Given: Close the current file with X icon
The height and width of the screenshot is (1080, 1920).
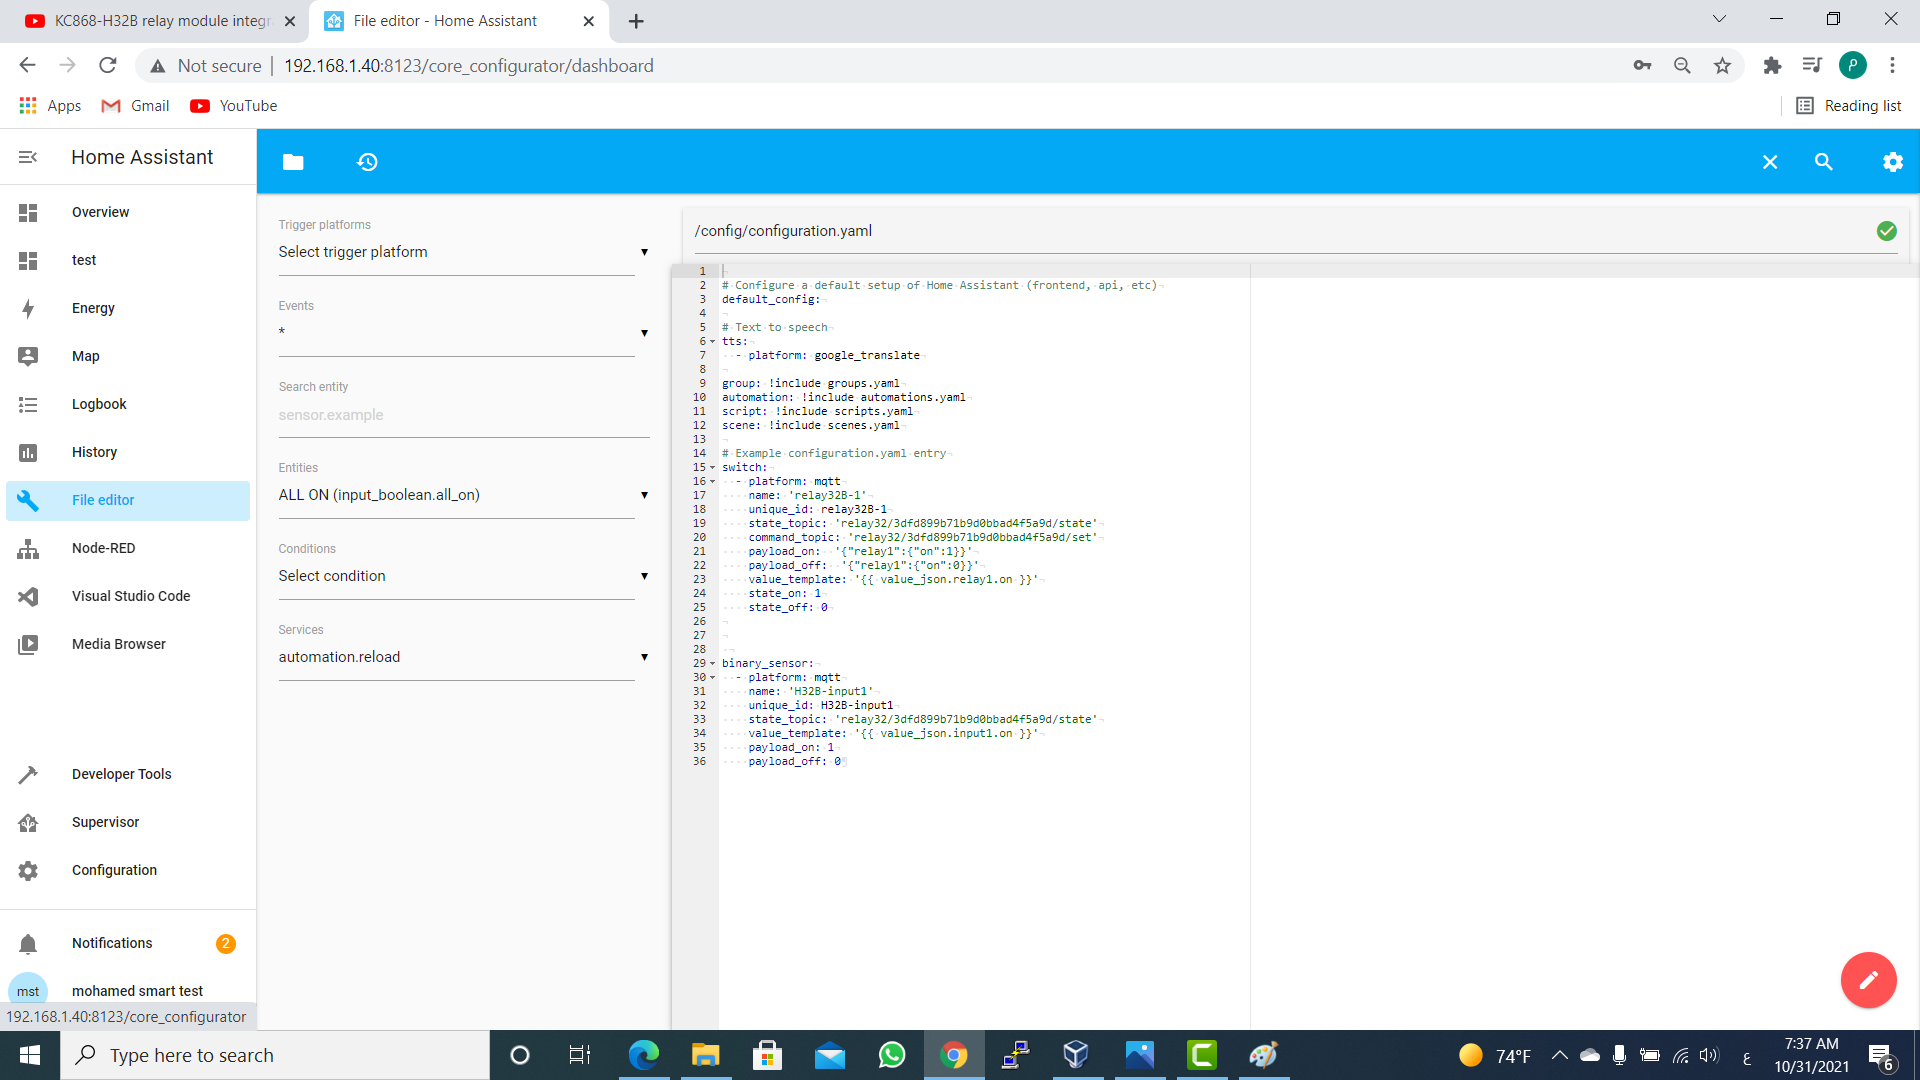Looking at the screenshot, I should pos(1769,162).
